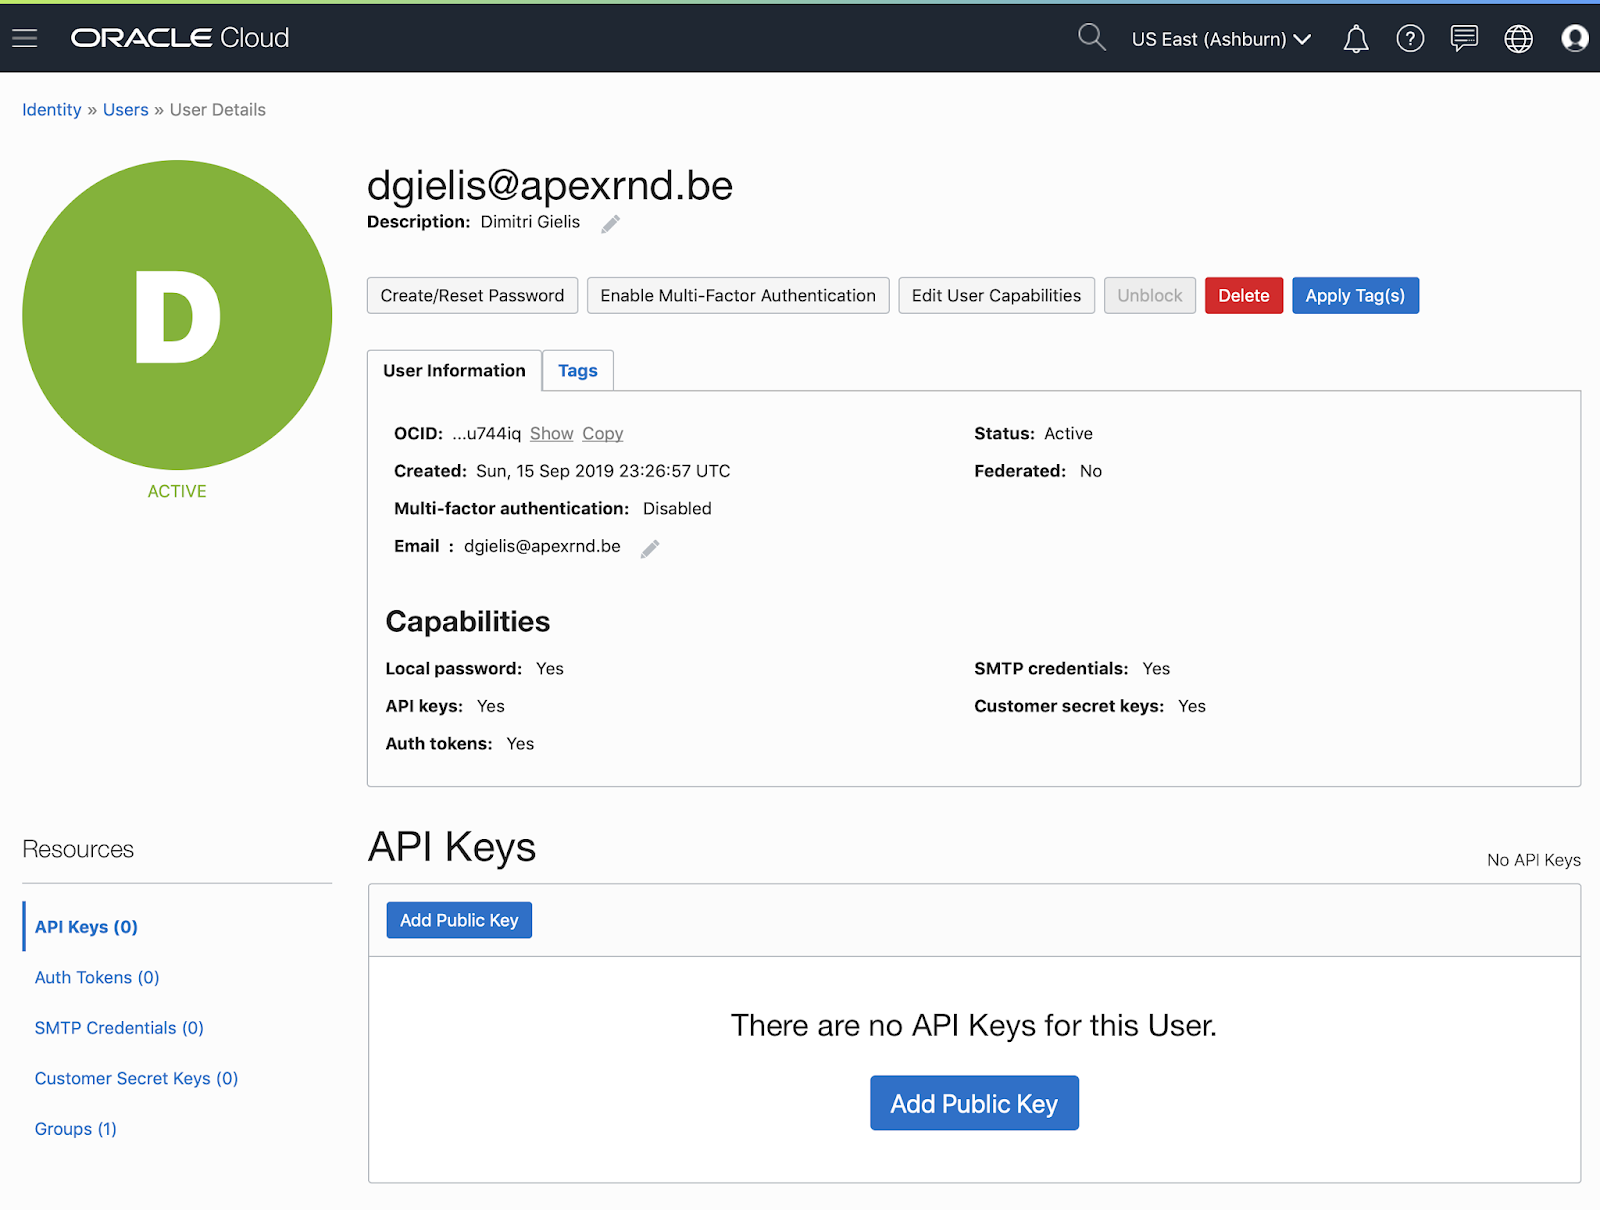Enable Multi-Factor Authentication for this user

pos(737,295)
